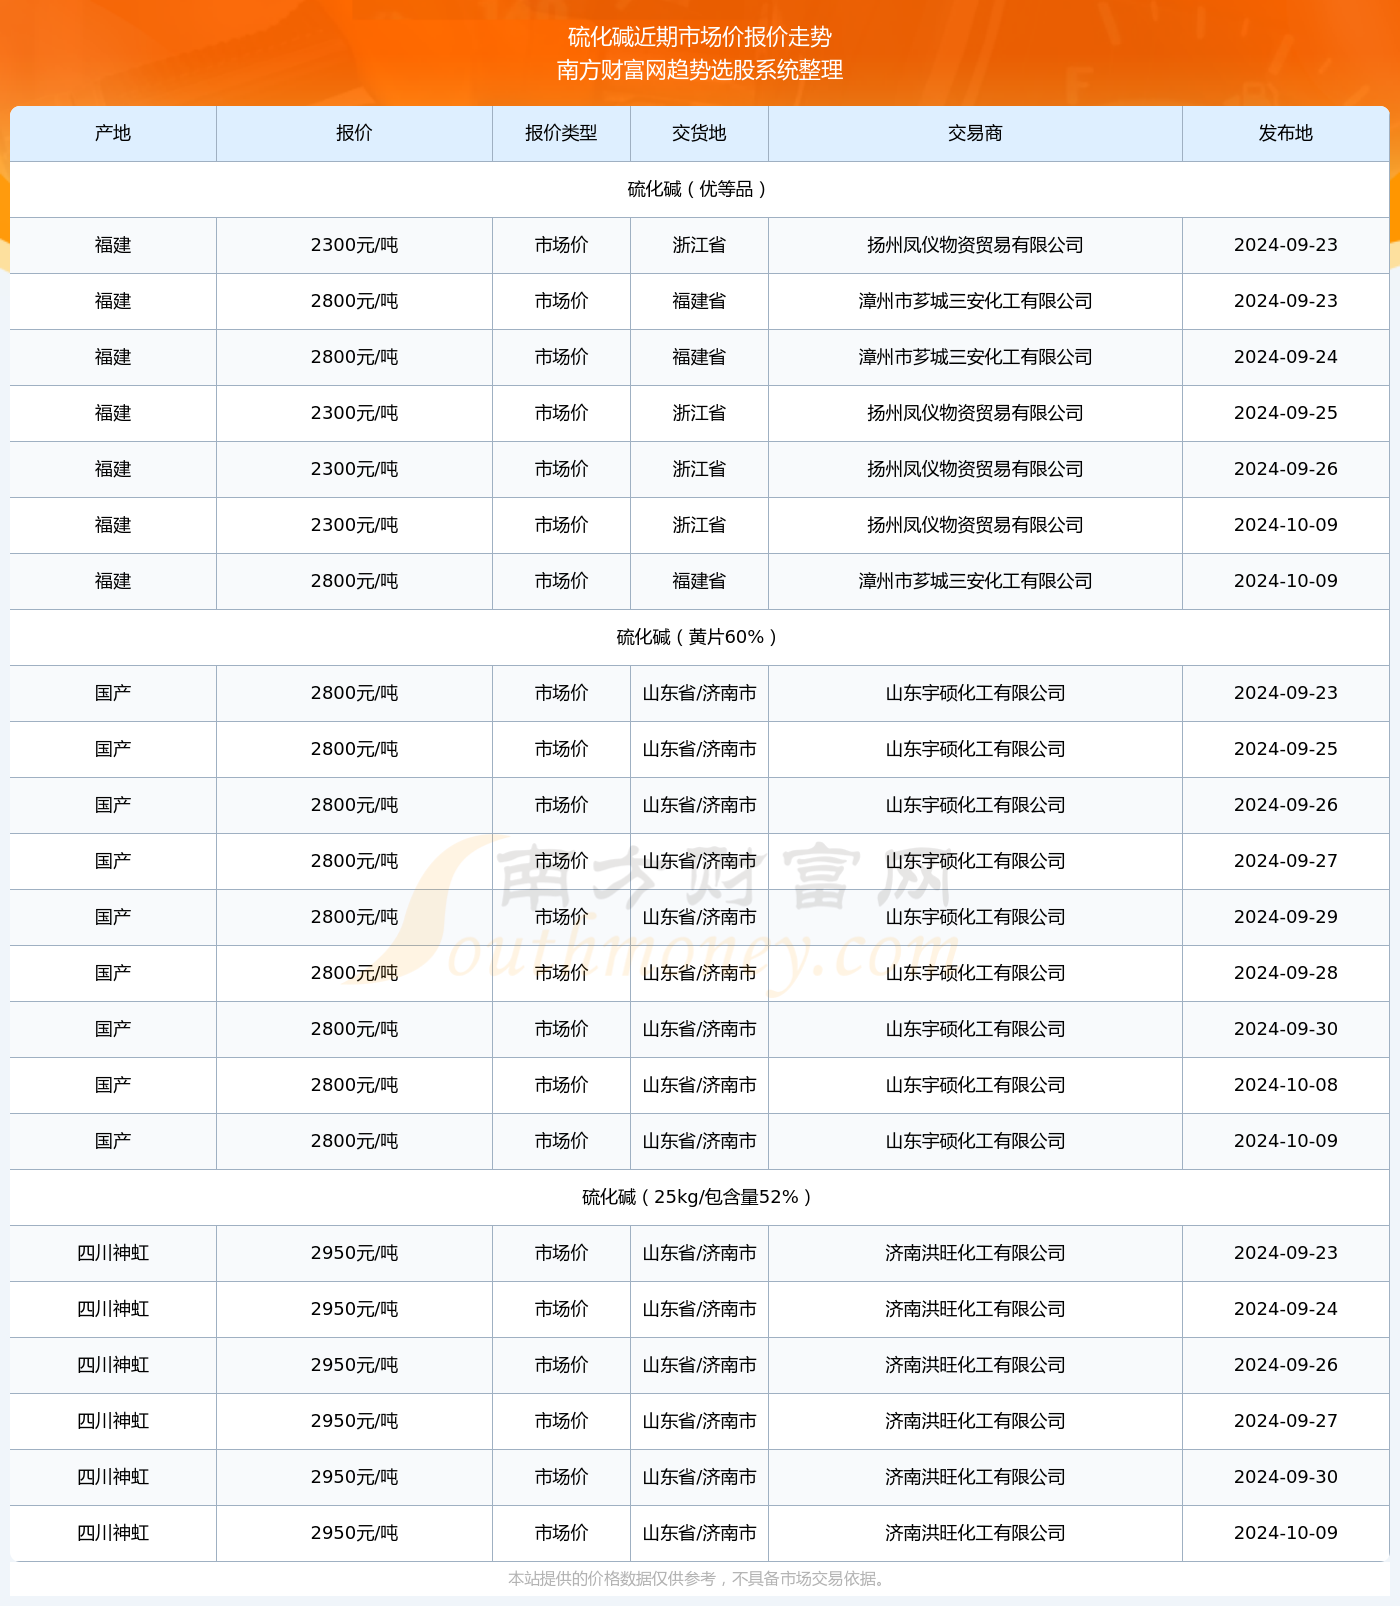This screenshot has width=1400, height=1606.
Task: Click 2950元/吨 in the 四川神虹 2024-09-24 row
Action: coord(354,1309)
